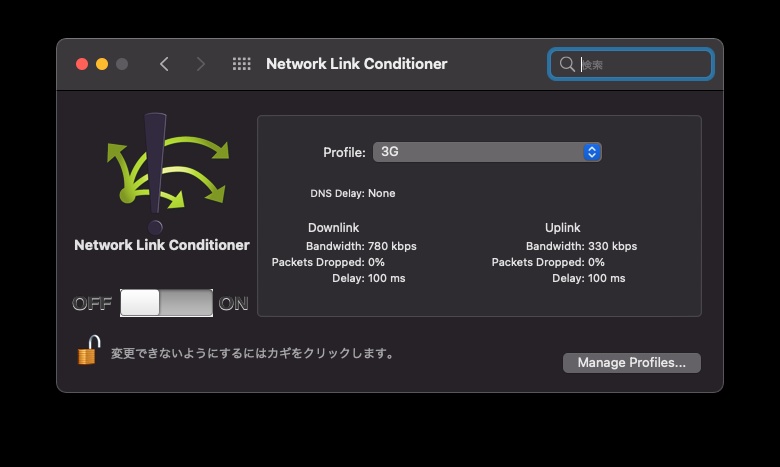The image size is (780, 467).
Task: Click the OFF label beside the switch
Action: pyautogui.click(x=92, y=303)
